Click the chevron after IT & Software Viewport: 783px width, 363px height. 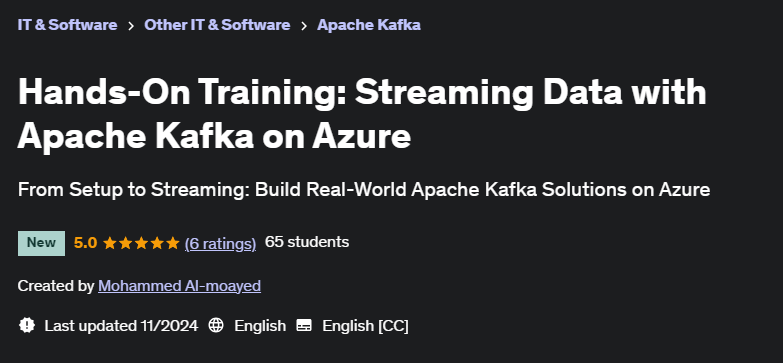coord(131,26)
